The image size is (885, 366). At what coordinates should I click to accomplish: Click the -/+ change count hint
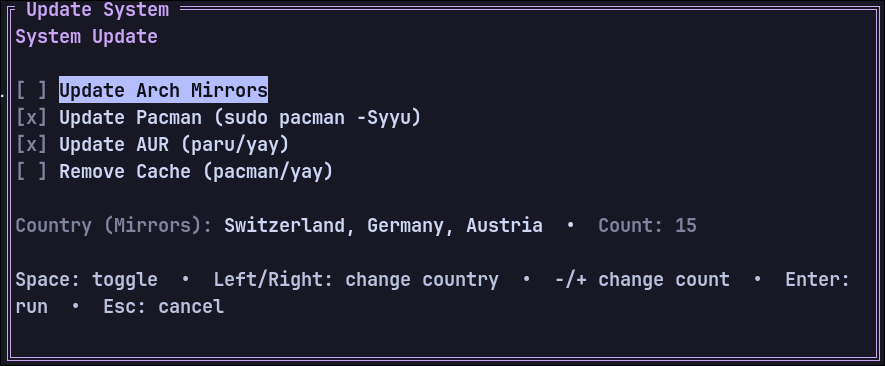click(642, 280)
